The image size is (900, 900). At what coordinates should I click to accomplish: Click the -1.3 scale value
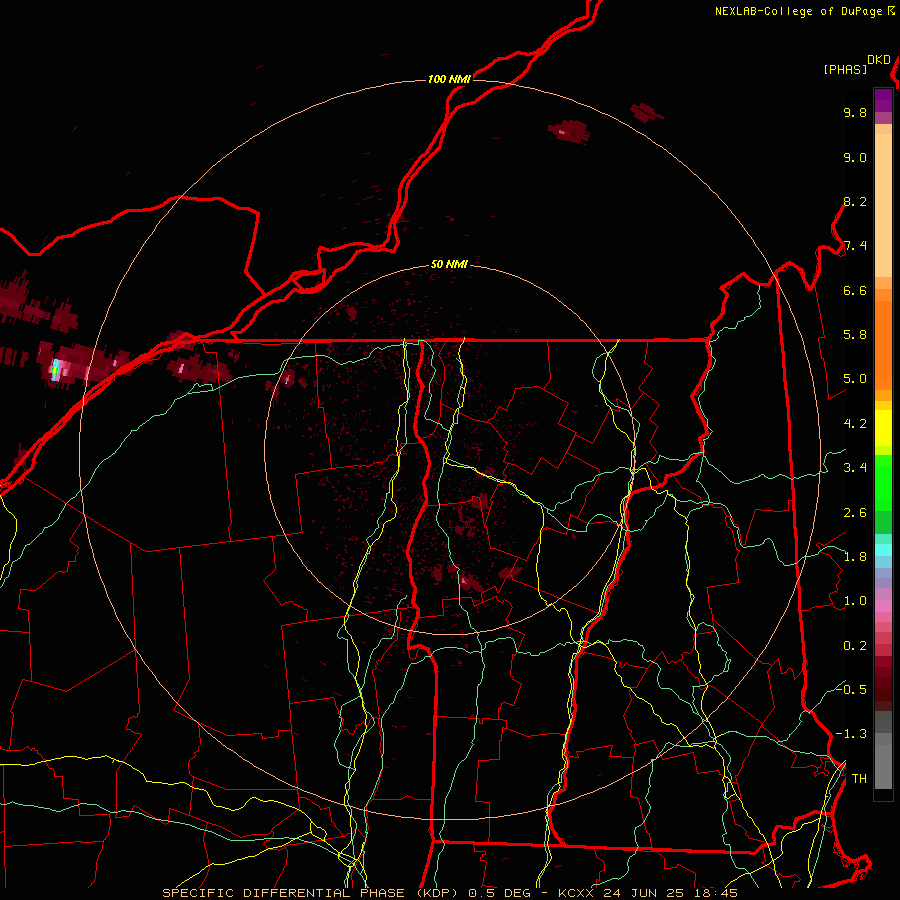pos(852,734)
